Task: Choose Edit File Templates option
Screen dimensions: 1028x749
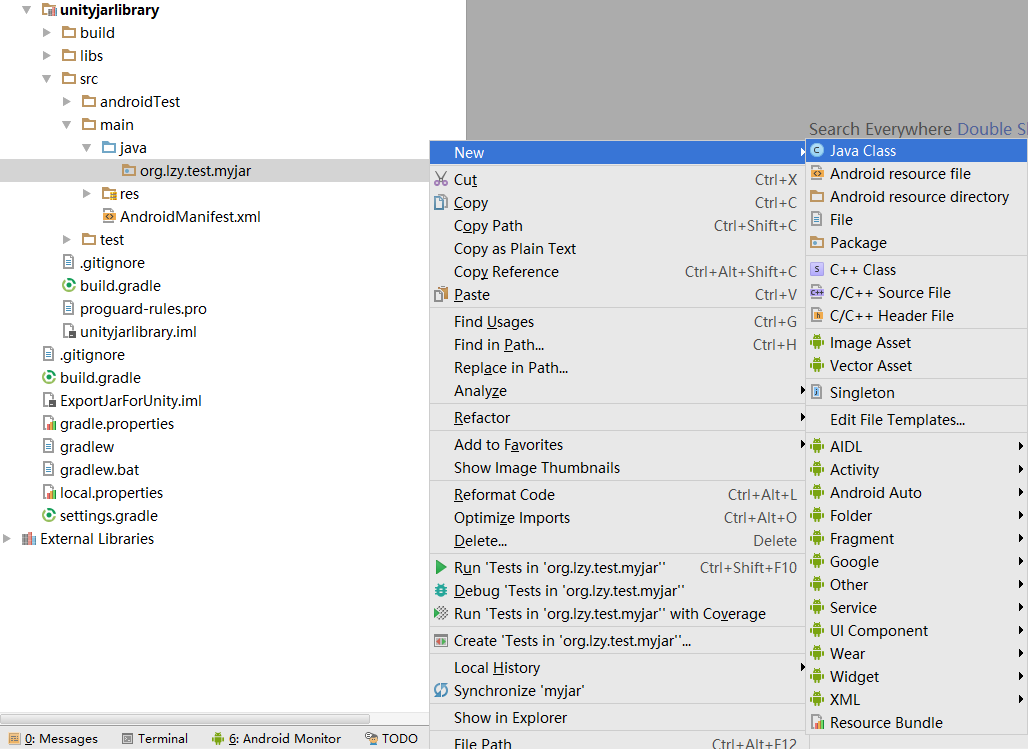Action: pos(917,420)
